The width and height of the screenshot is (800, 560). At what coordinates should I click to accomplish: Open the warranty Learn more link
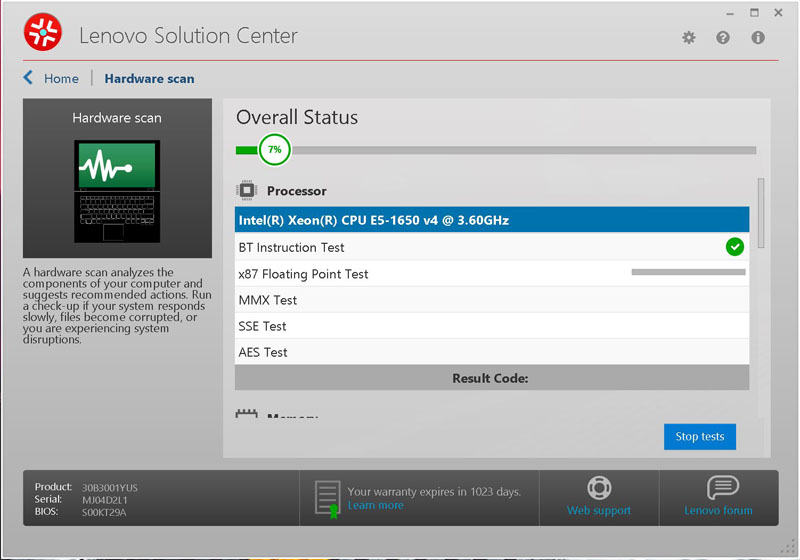(x=375, y=506)
